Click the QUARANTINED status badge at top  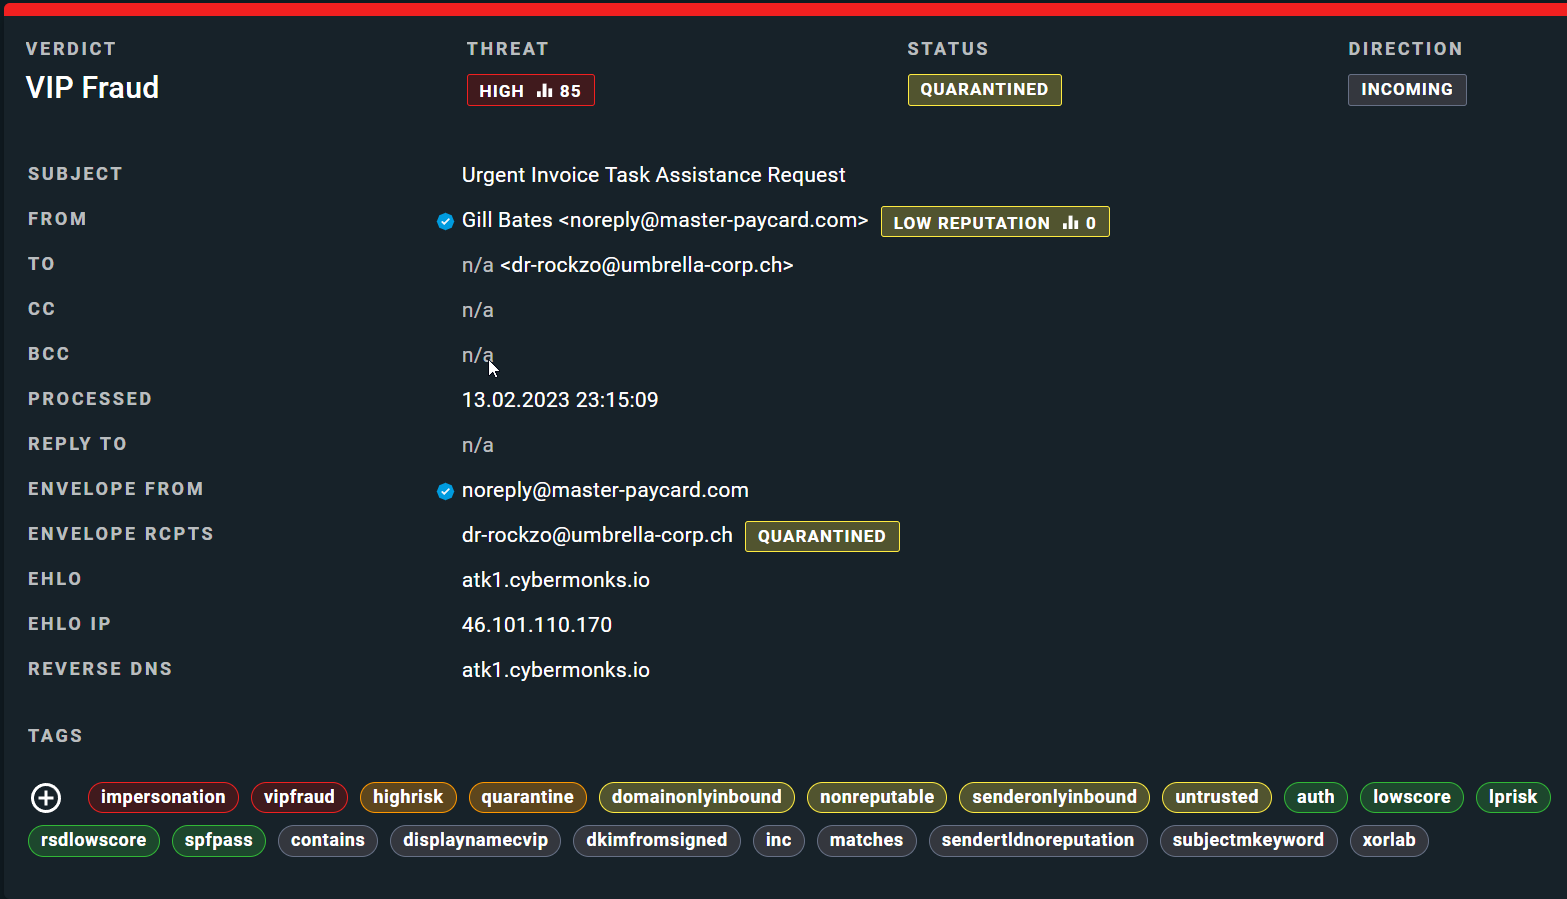(x=984, y=90)
